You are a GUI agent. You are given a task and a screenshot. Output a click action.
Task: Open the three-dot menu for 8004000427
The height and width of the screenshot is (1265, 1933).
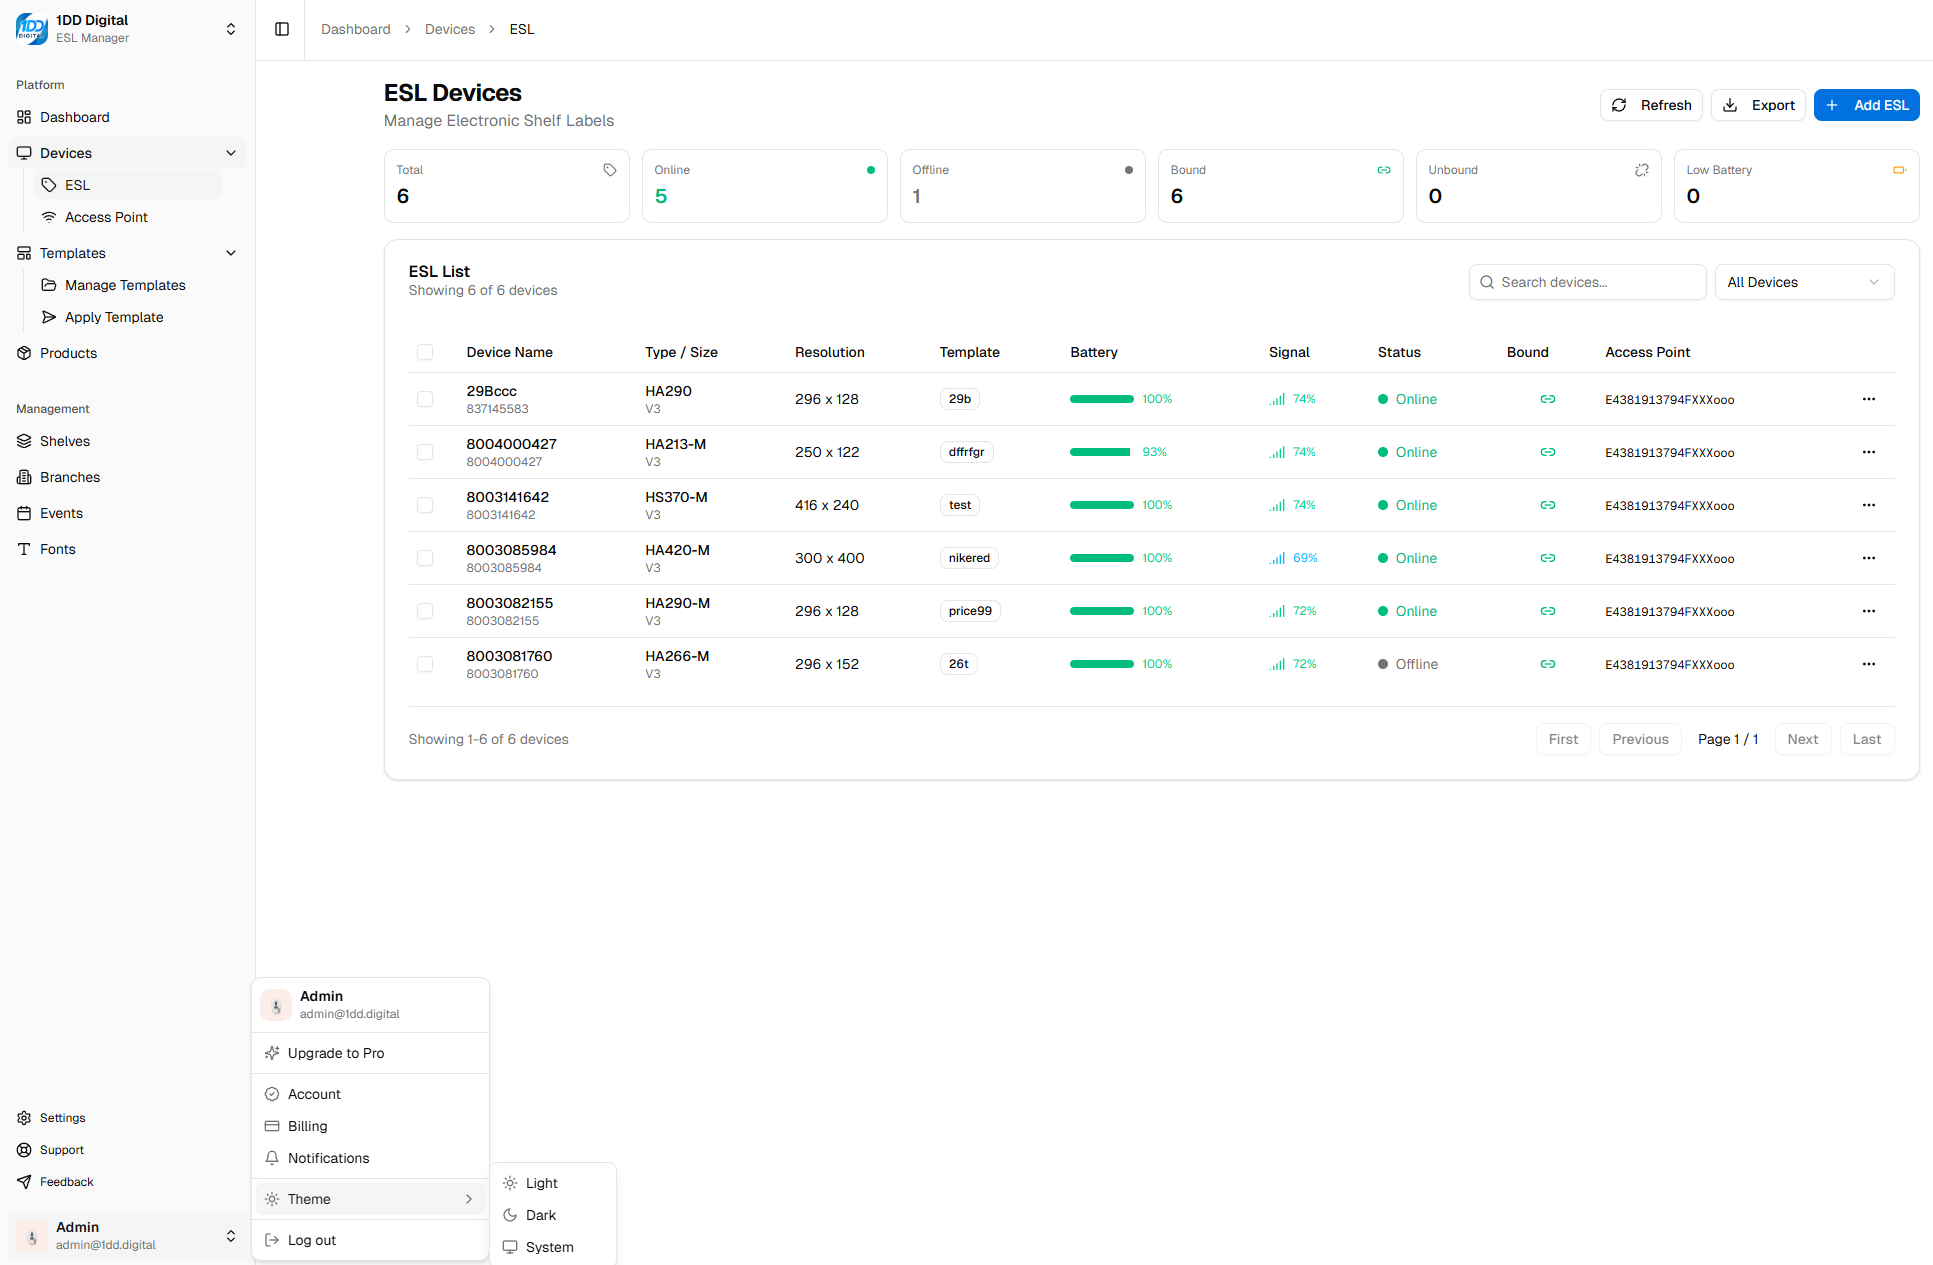(x=1868, y=452)
